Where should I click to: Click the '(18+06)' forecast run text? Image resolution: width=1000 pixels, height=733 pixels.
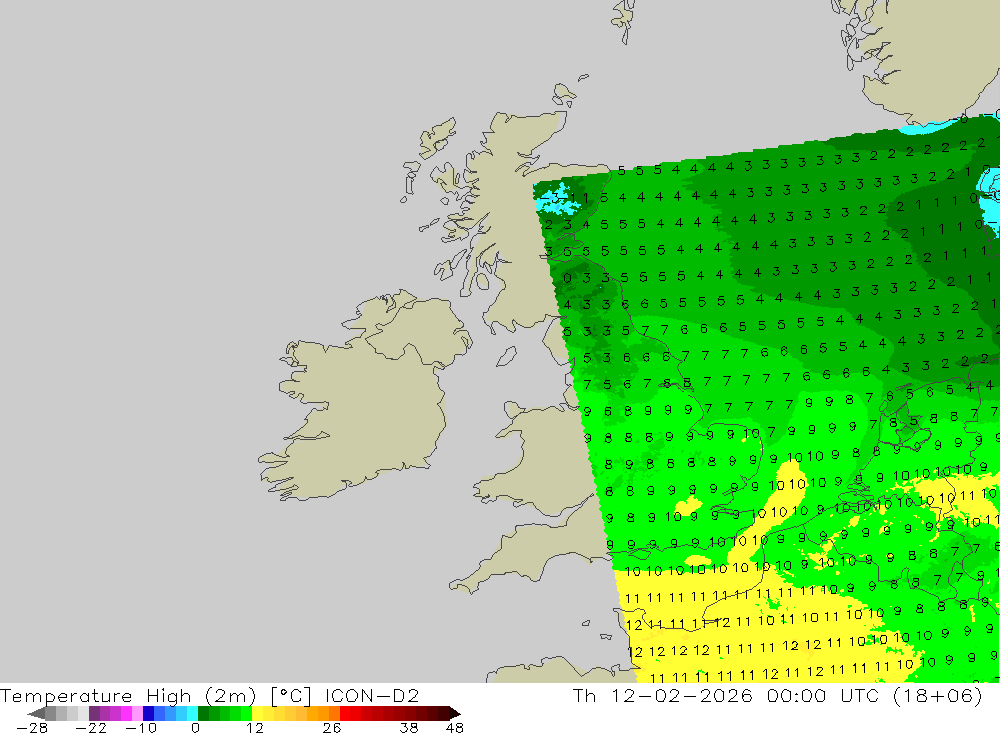pyautogui.click(x=938, y=696)
